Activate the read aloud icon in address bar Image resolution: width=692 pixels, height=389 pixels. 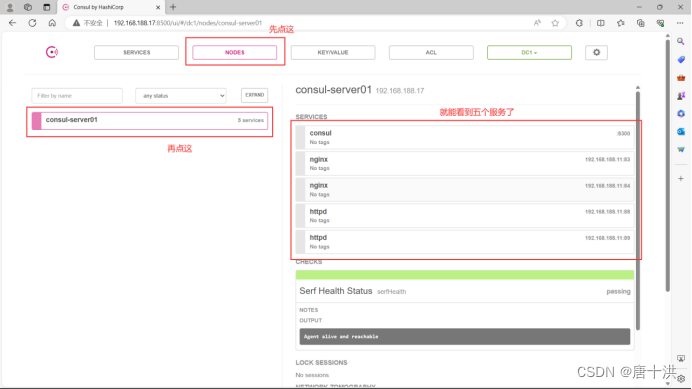537,23
